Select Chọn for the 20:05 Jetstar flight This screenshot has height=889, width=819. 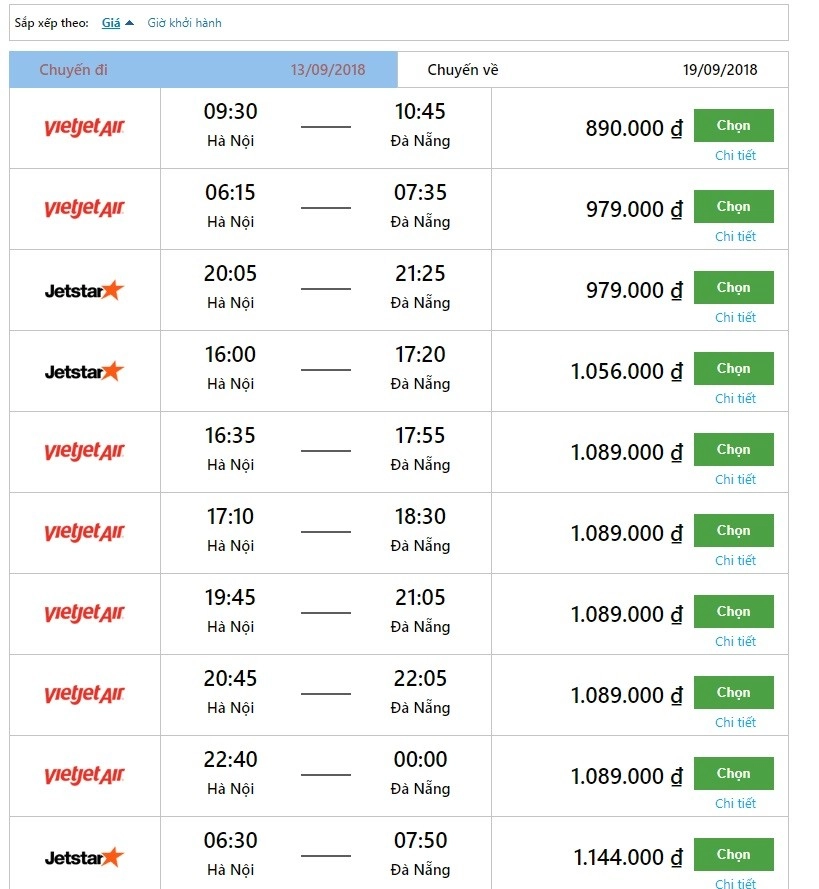[733, 288]
